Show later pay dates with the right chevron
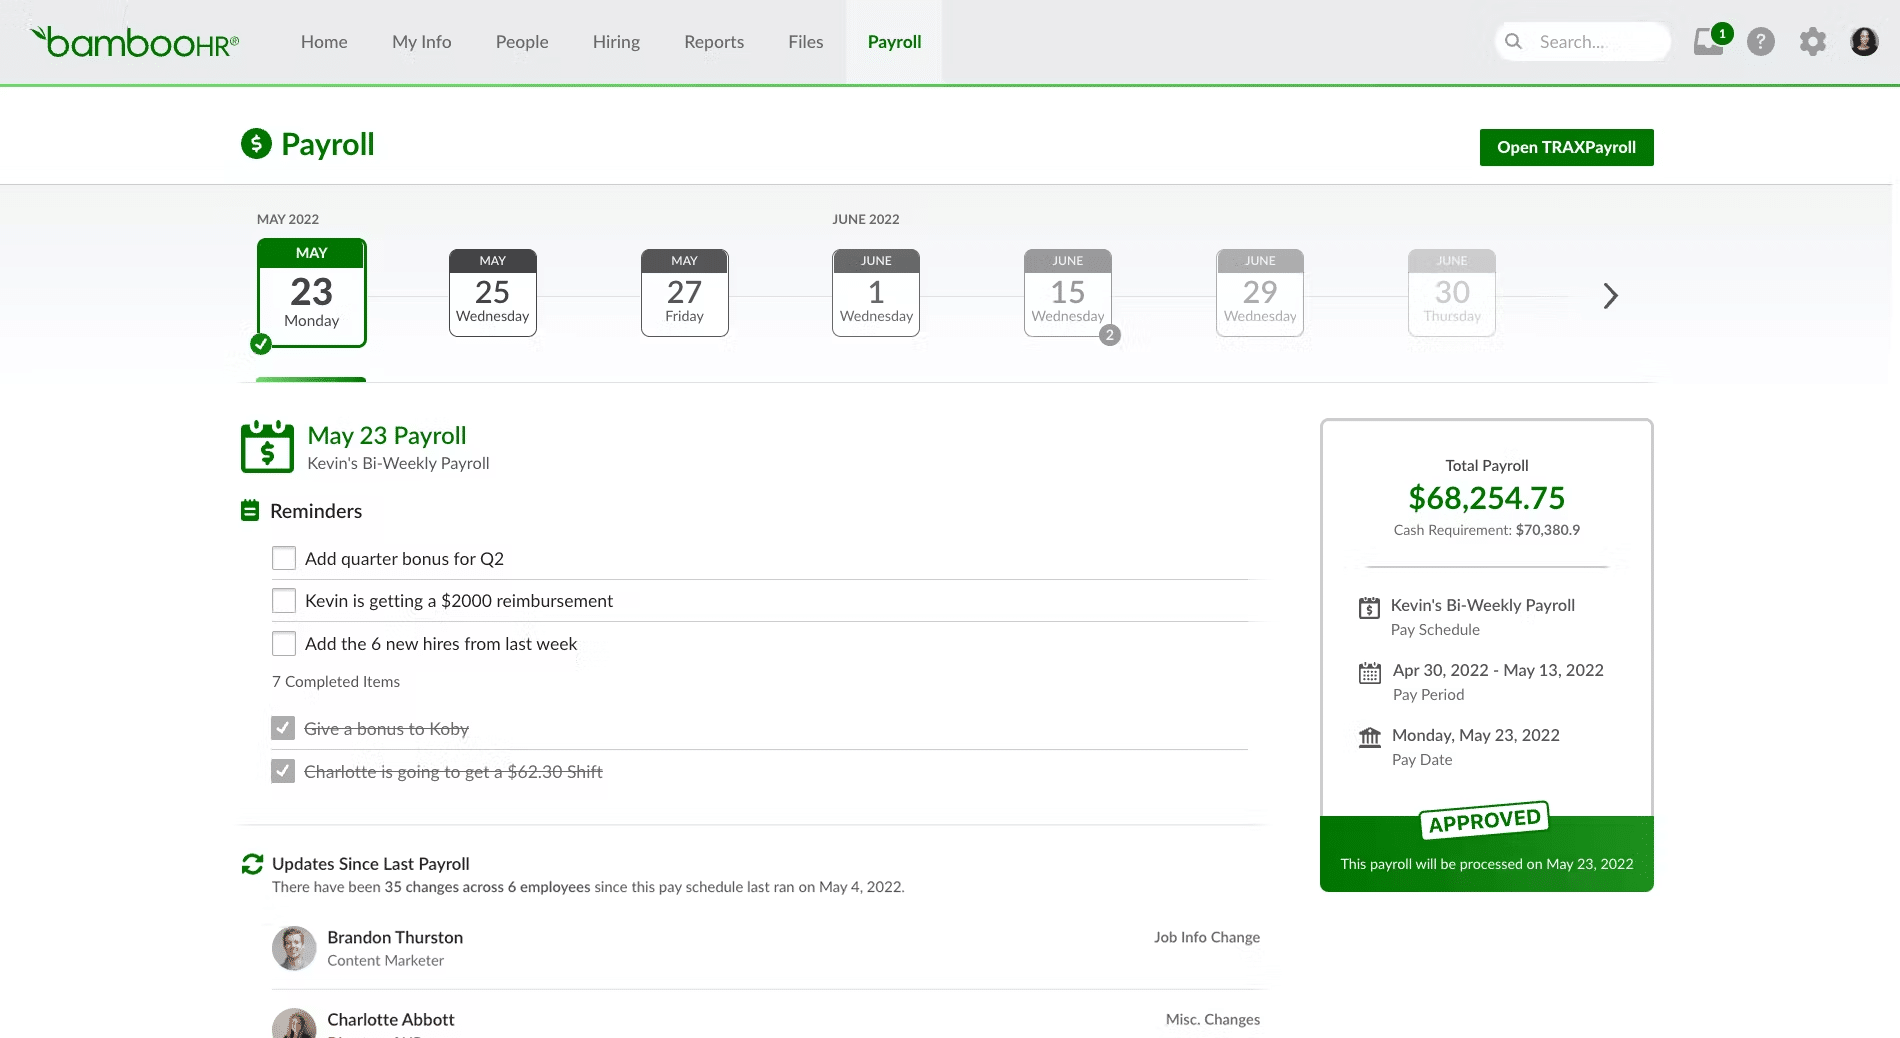This screenshot has width=1900, height=1038. 1610,296
